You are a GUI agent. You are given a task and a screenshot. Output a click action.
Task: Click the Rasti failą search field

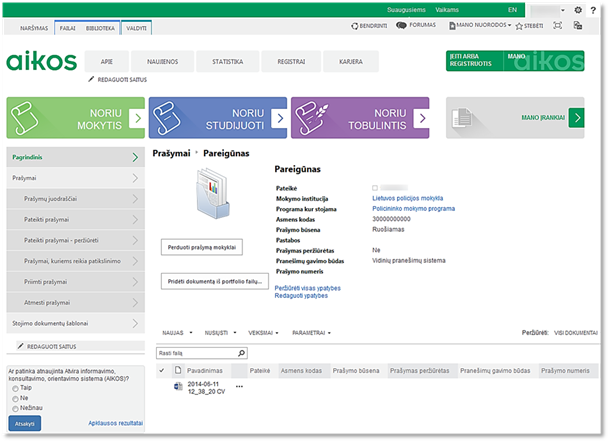[202, 353]
